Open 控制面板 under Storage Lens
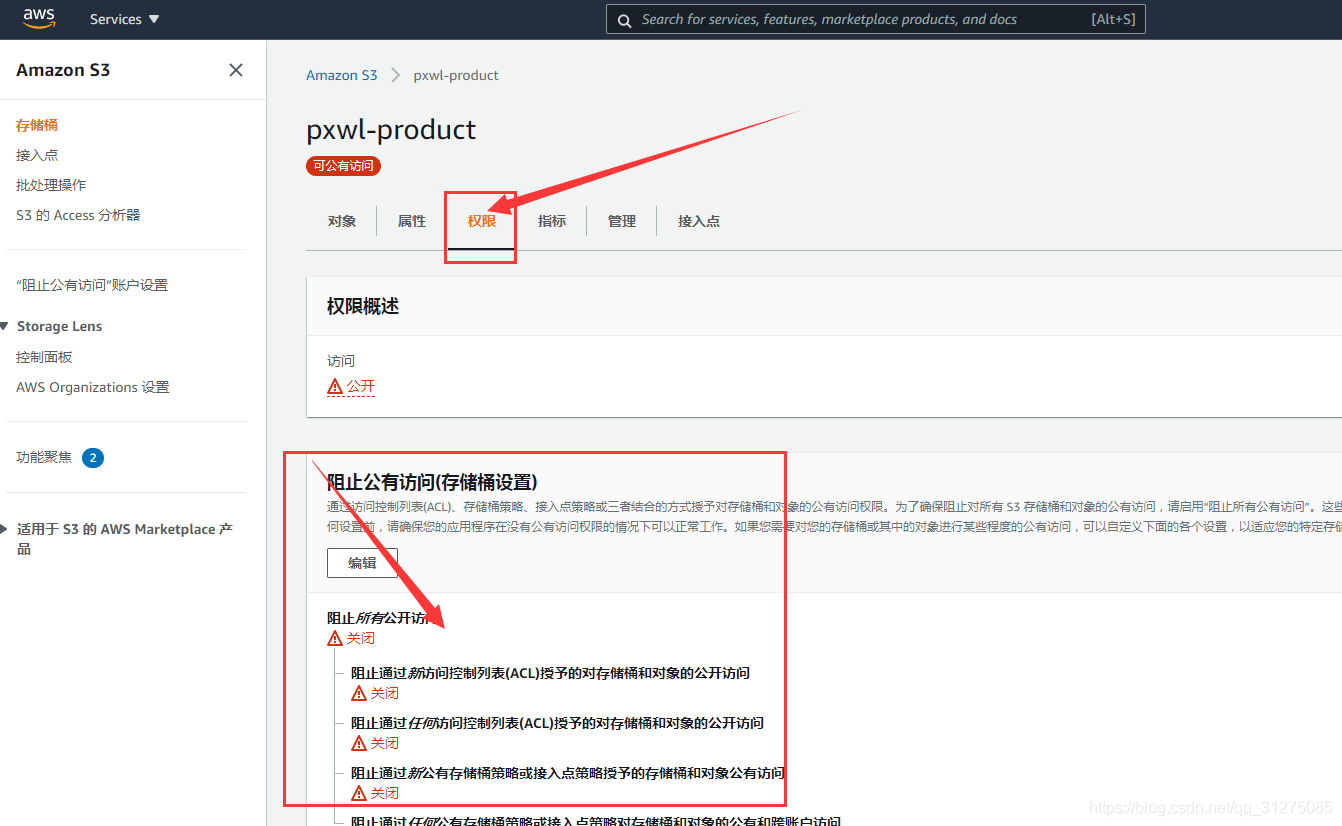This screenshot has width=1342, height=826. click(x=44, y=357)
